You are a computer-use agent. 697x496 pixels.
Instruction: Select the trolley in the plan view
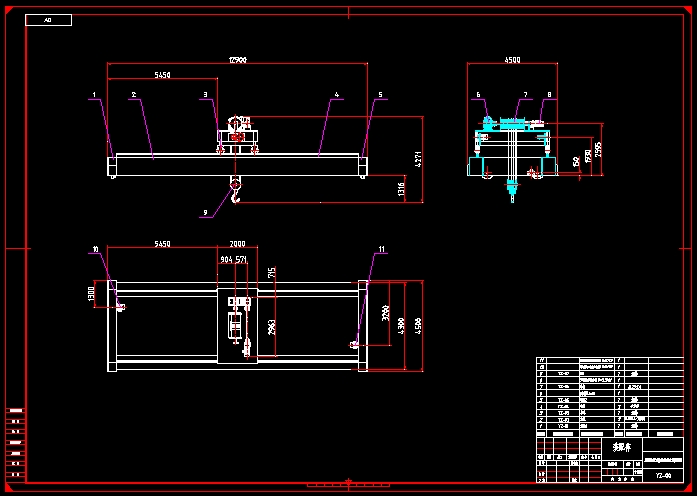237,322
